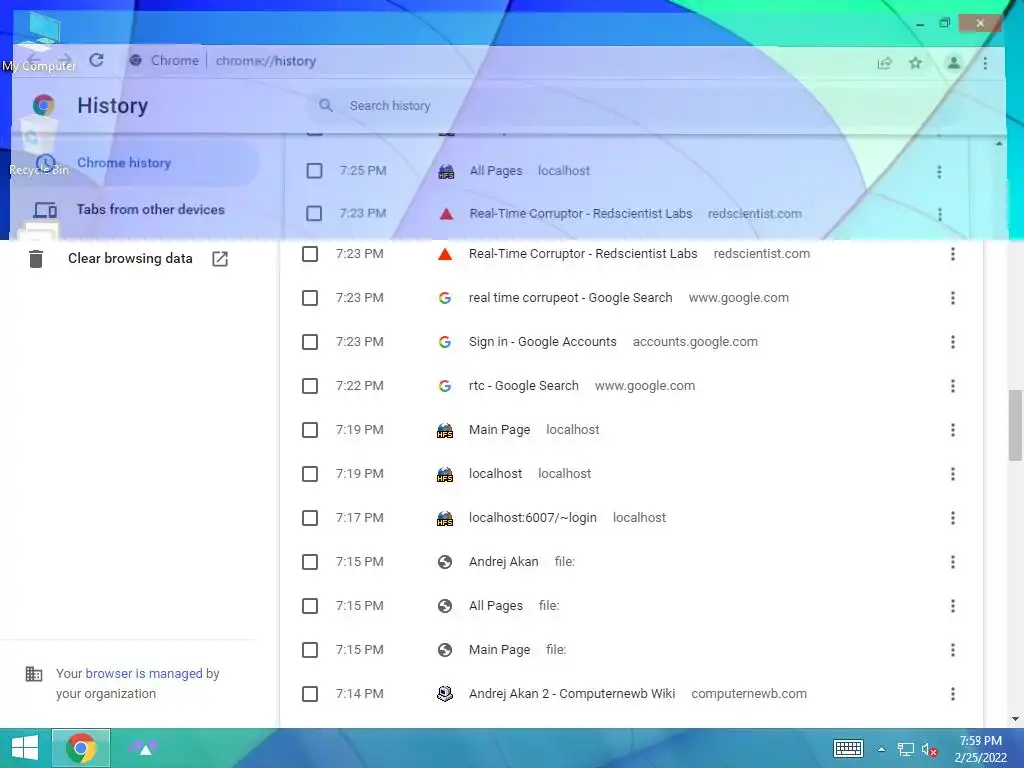Select checkbox for Sign in - Google Accounts
Screen dimensions: 1024x768
click(310, 342)
